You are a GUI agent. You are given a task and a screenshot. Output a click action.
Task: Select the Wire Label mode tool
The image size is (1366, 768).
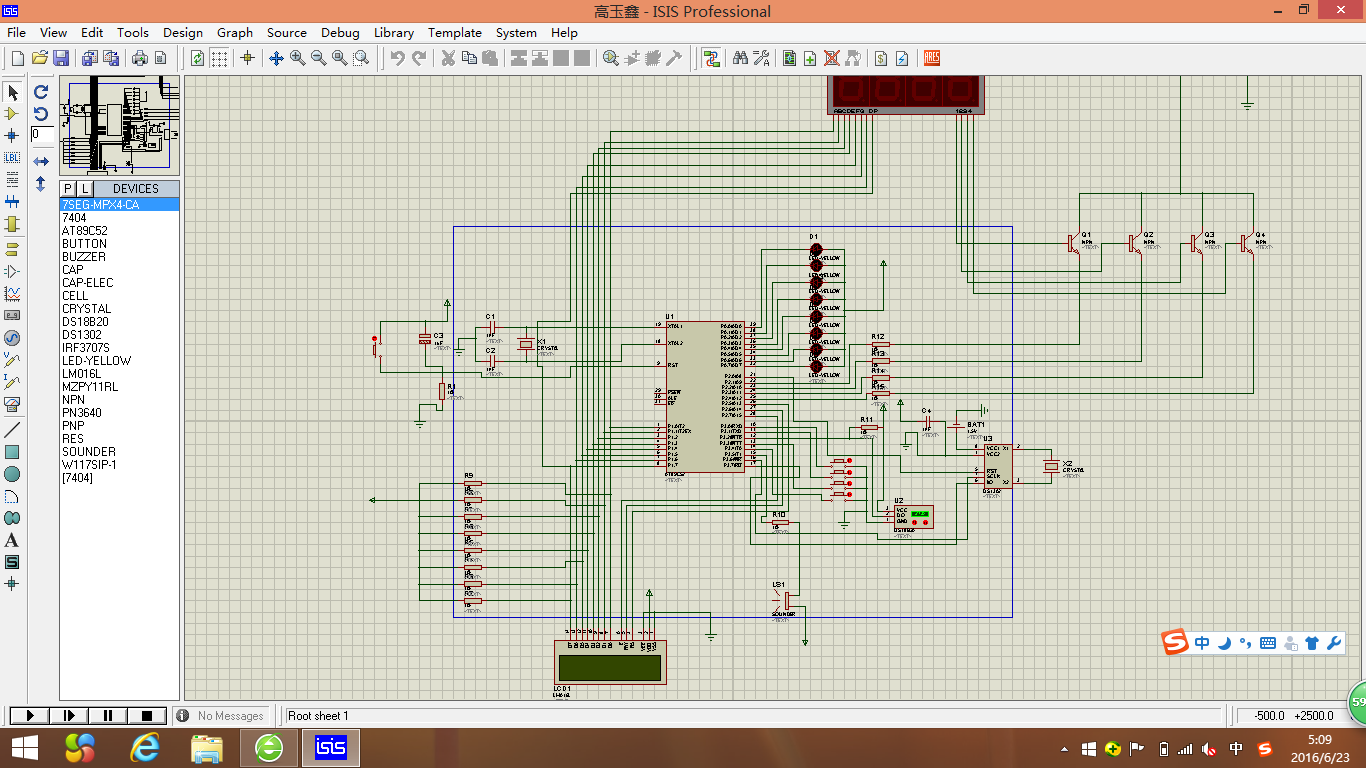pyautogui.click(x=12, y=157)
